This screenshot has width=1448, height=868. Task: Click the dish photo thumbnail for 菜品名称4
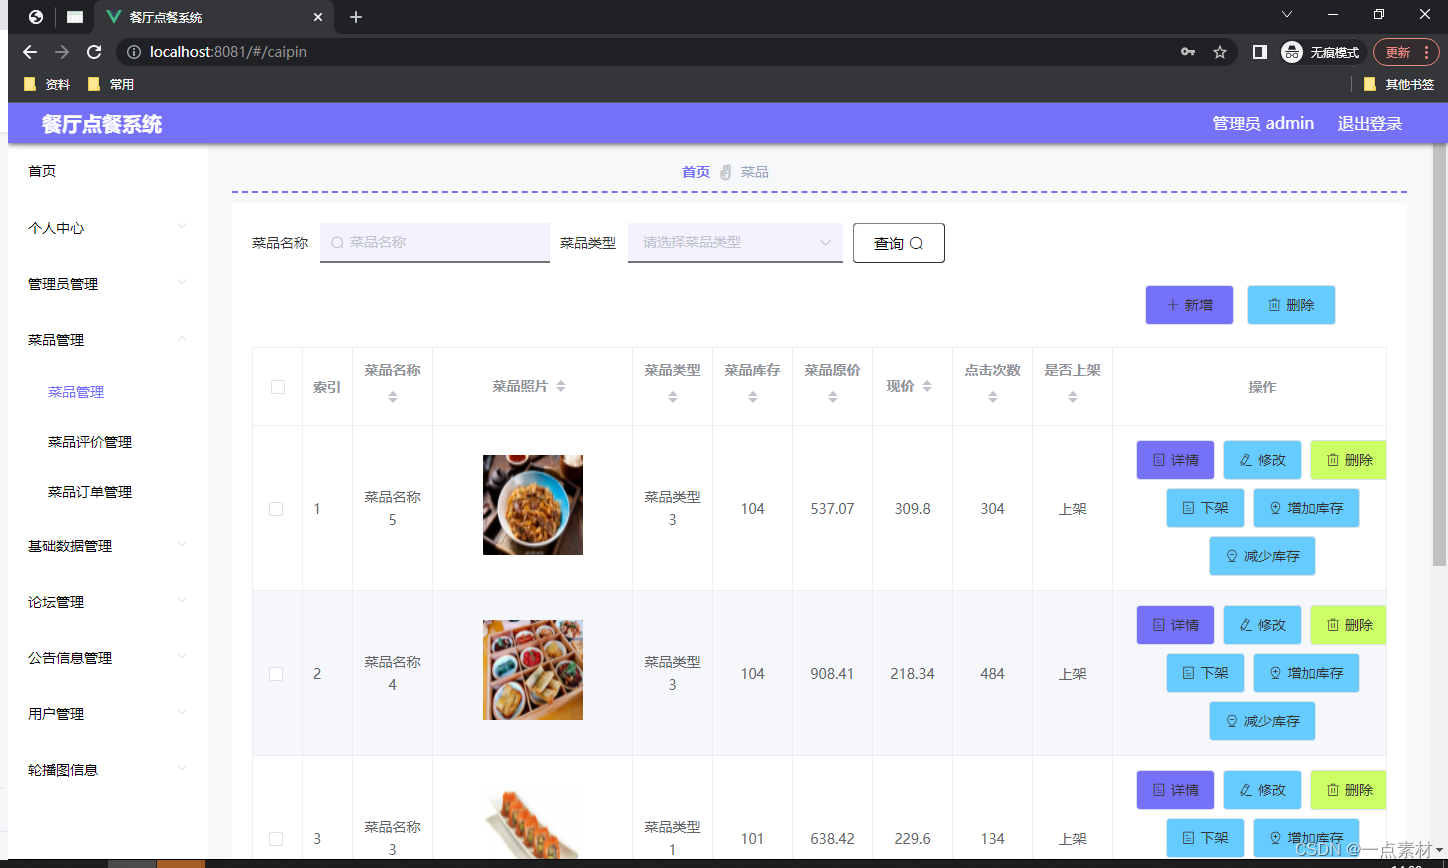pyautogui.click(x=532, y=670)
